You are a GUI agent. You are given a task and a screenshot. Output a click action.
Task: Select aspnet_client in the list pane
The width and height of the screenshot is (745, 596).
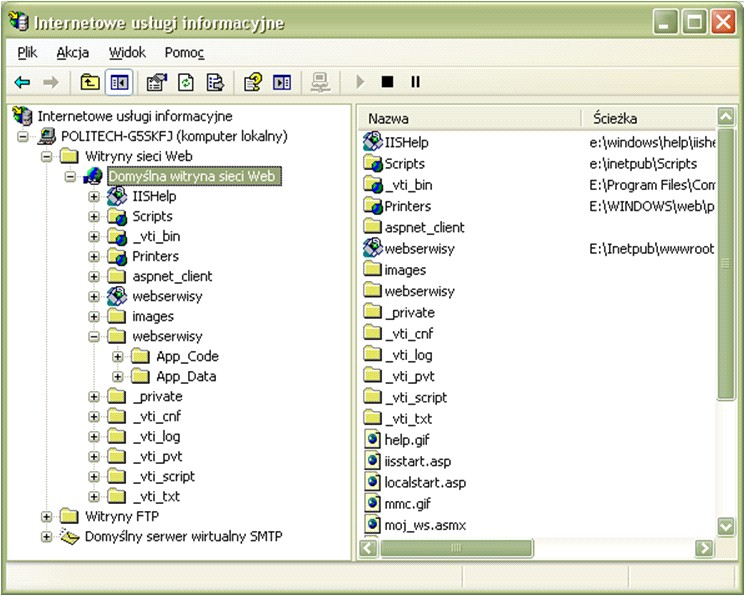pyautogui.click(x=414, y=227)
